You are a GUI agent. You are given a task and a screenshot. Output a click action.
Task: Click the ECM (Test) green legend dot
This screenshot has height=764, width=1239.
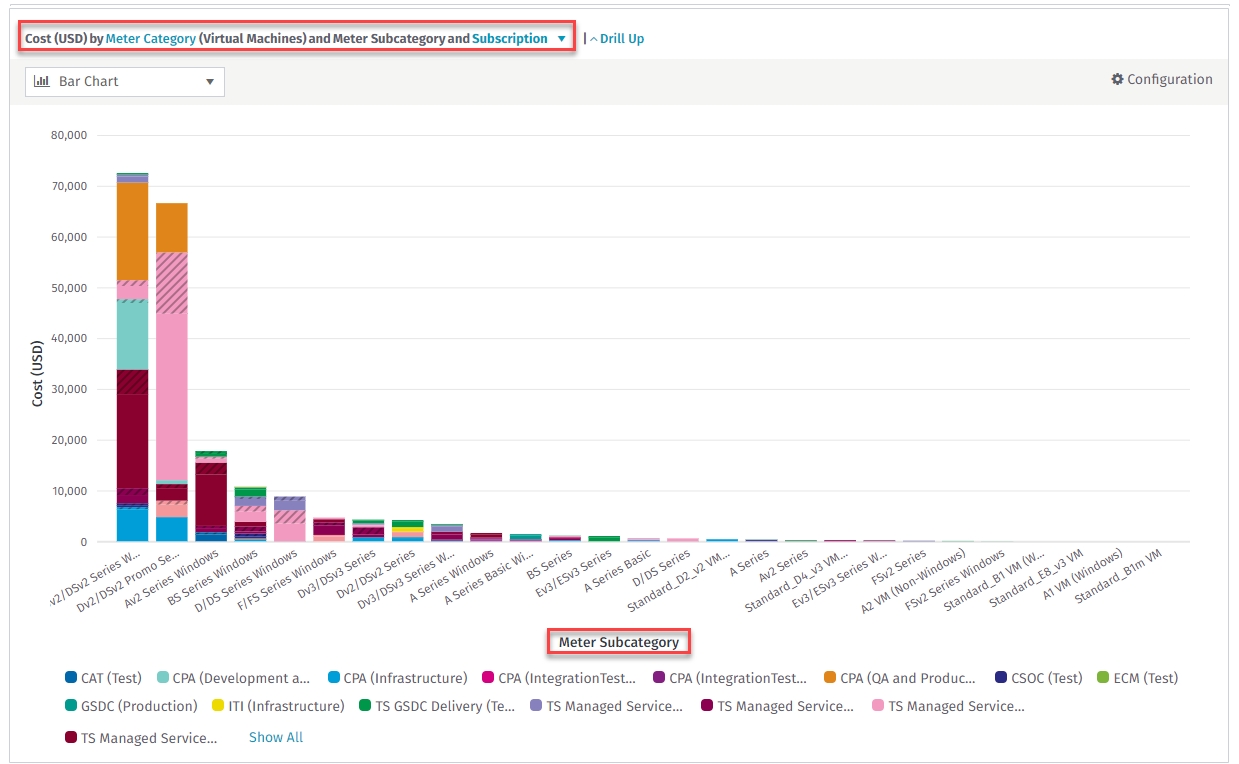[1105, 678]
